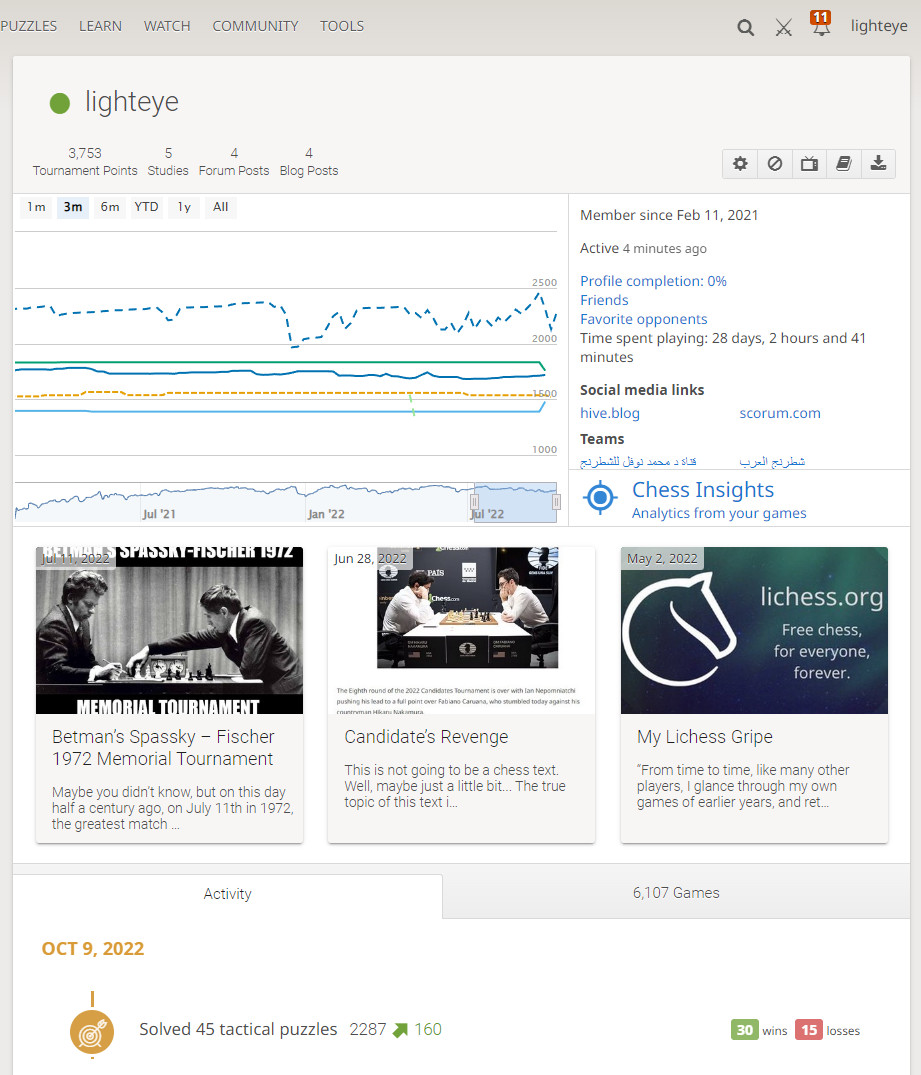Click the Member since Feb 11, 2021 text

tap(669, 215)
